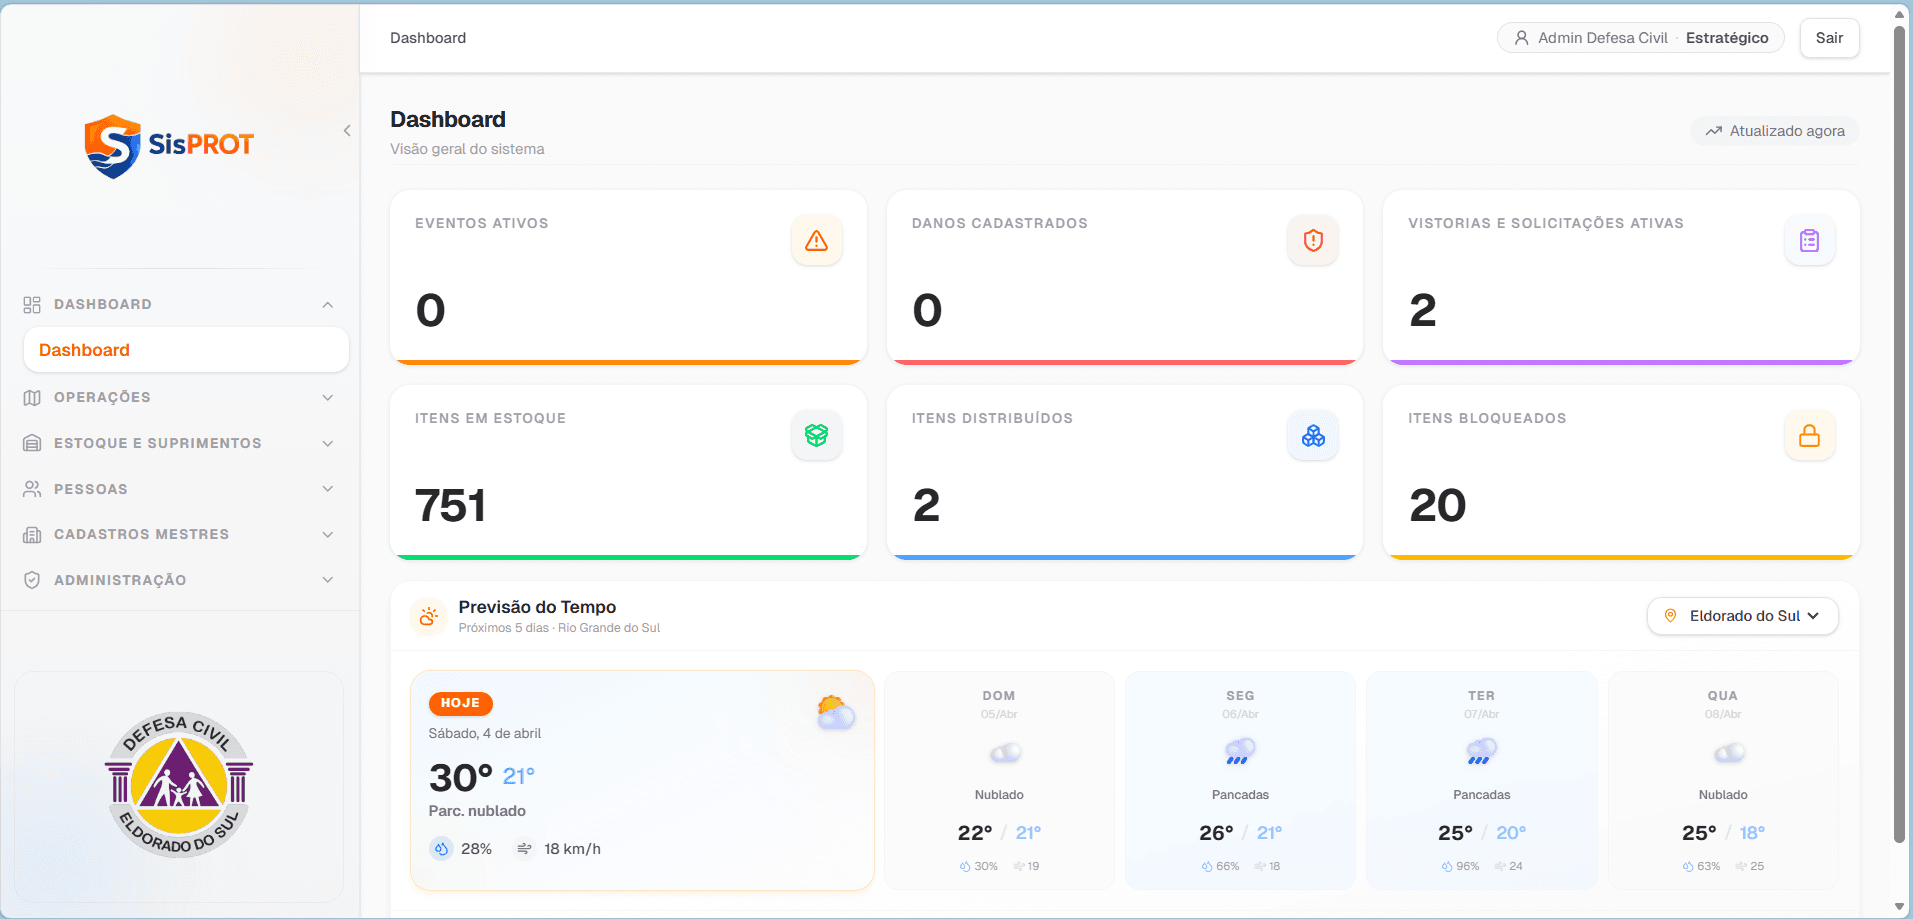Click the Defesa Civil Eldorado do Sul emblem
This screenshot has width=1913, height=919.
179,785
